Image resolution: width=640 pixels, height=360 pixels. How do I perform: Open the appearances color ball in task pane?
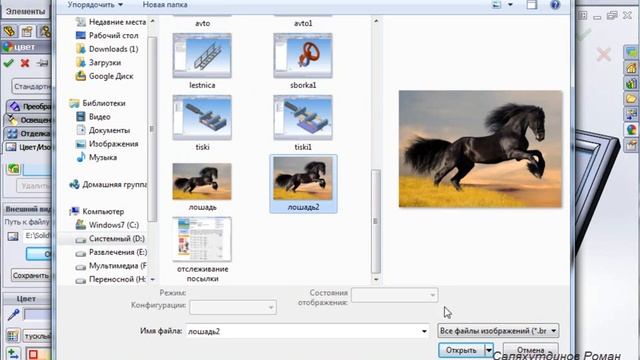(631, 130)
